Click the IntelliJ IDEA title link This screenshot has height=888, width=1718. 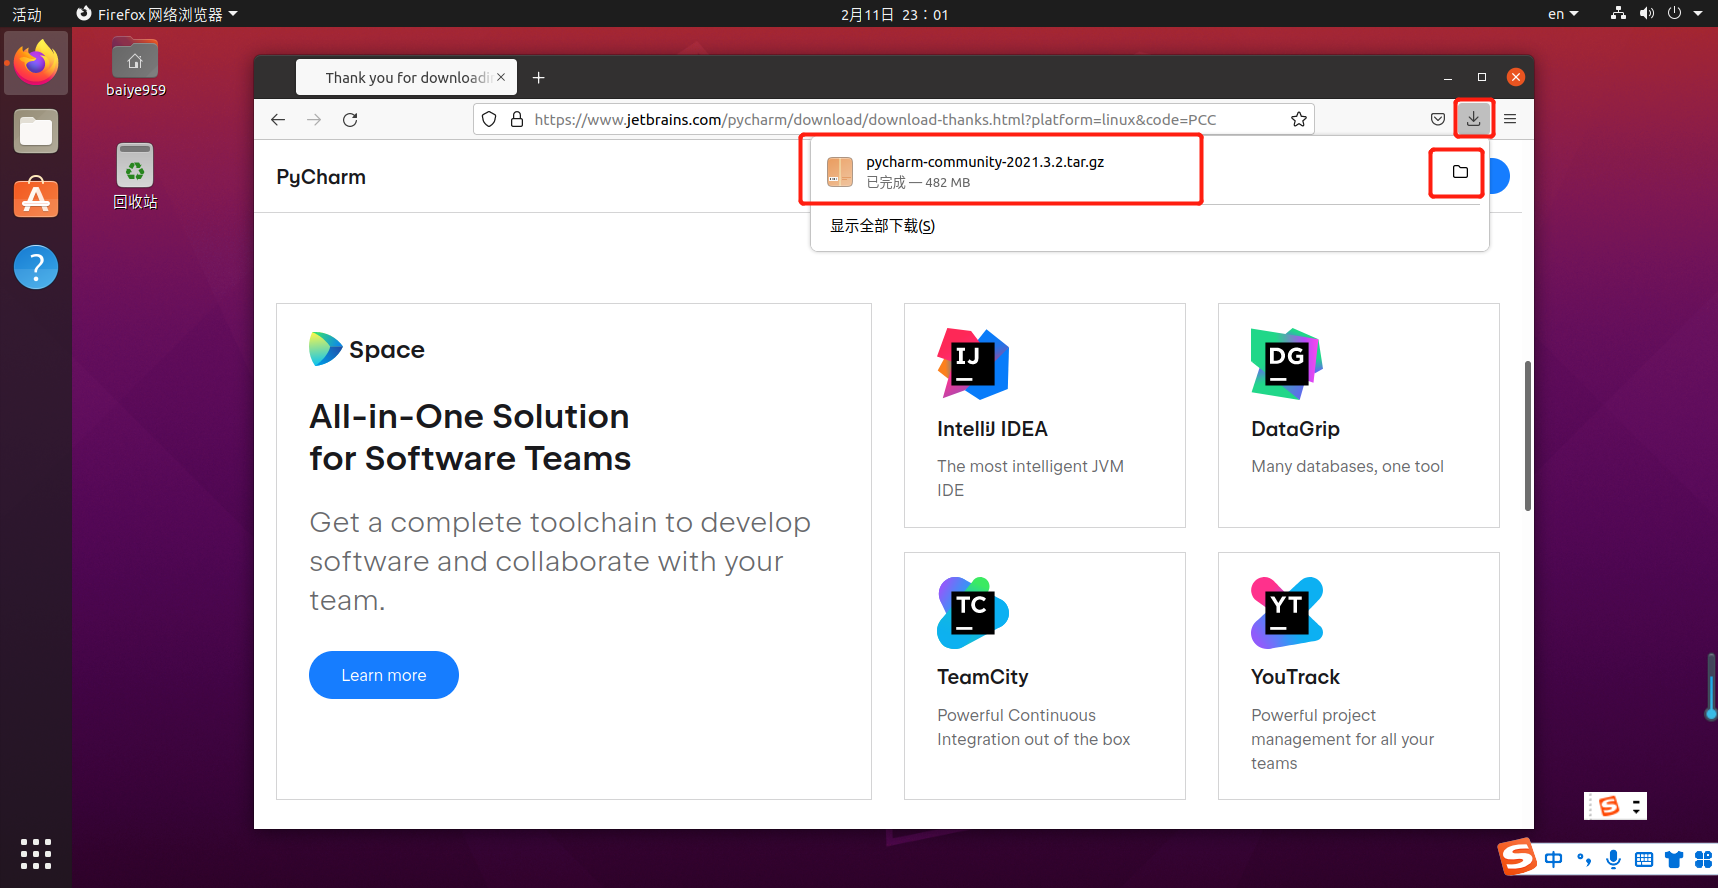[992, 429]
